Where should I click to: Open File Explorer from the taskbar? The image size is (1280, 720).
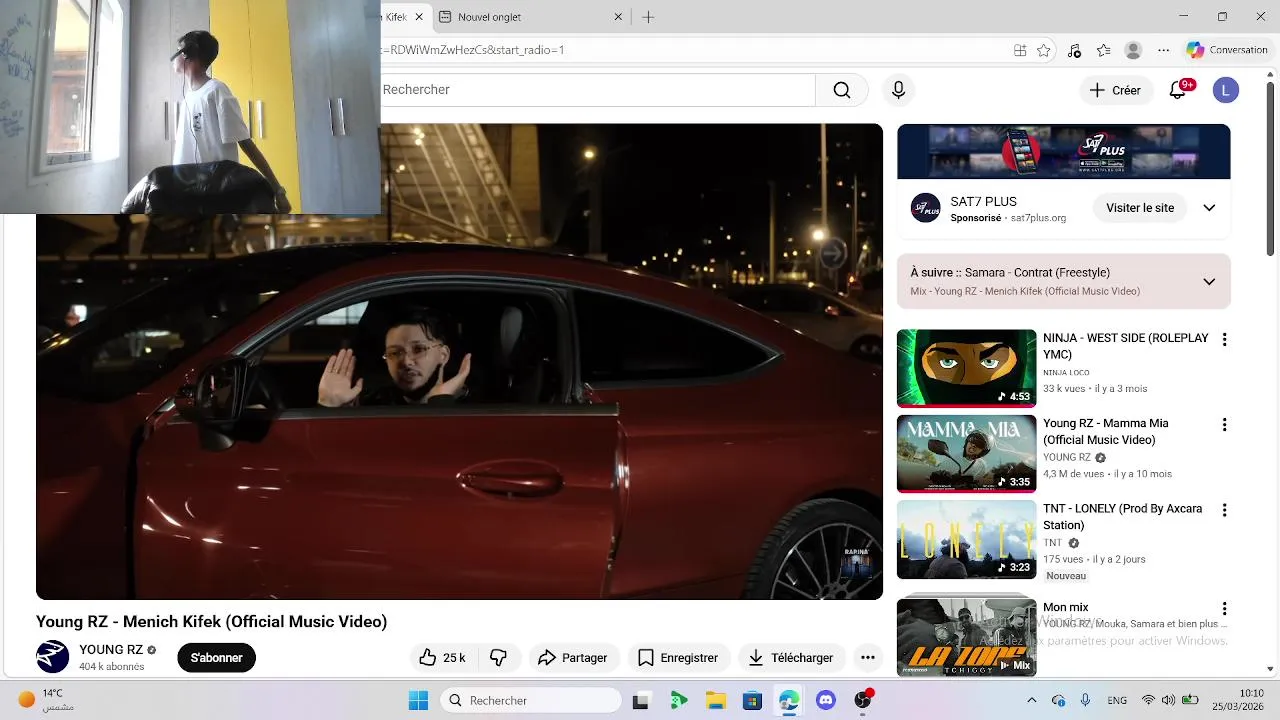(x=715, y=701)
